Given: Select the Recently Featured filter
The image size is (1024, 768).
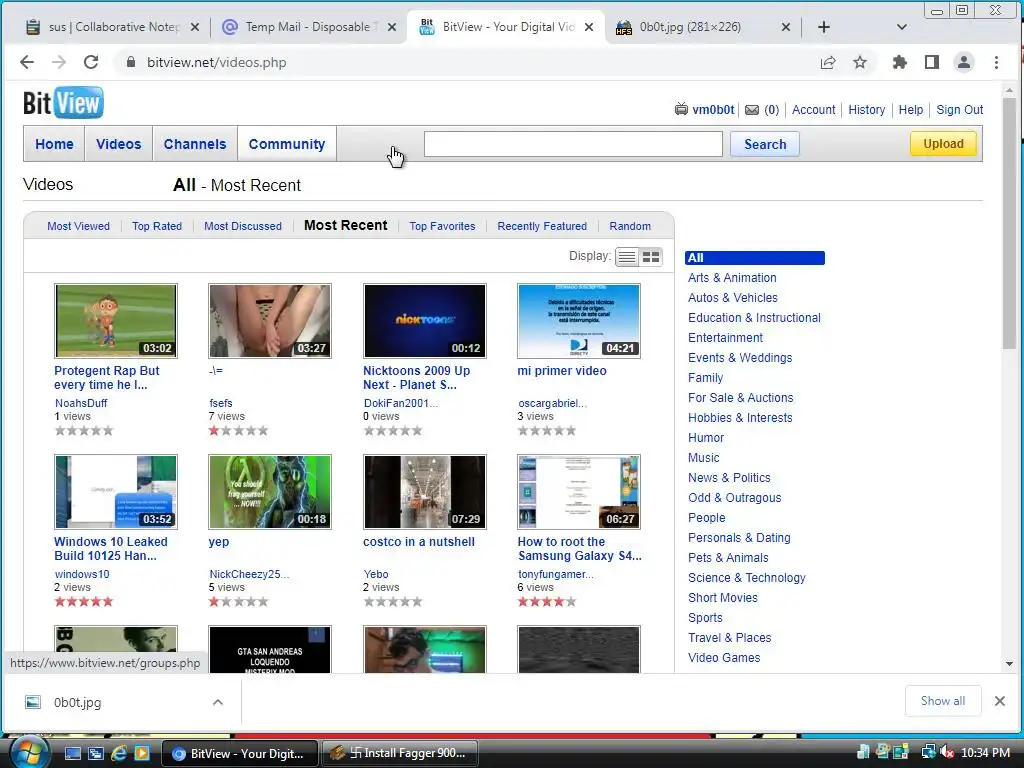Looking at the screenshot, I should (542, 226).
